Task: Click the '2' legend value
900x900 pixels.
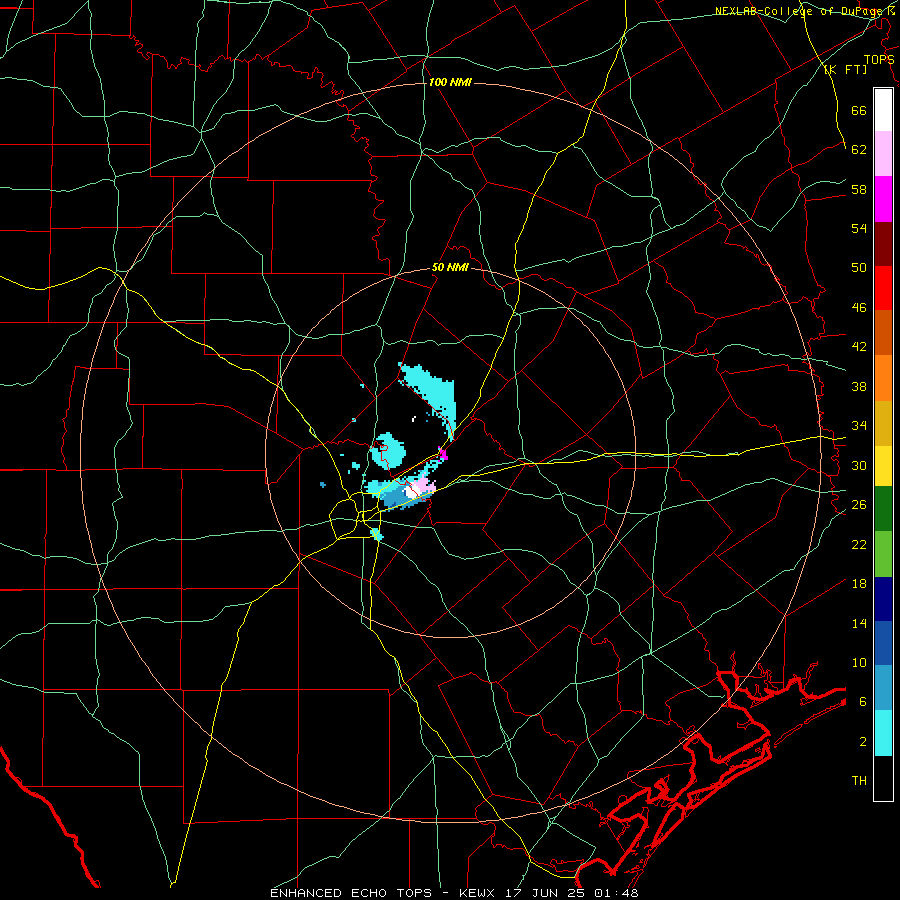Action: point(863,742)
